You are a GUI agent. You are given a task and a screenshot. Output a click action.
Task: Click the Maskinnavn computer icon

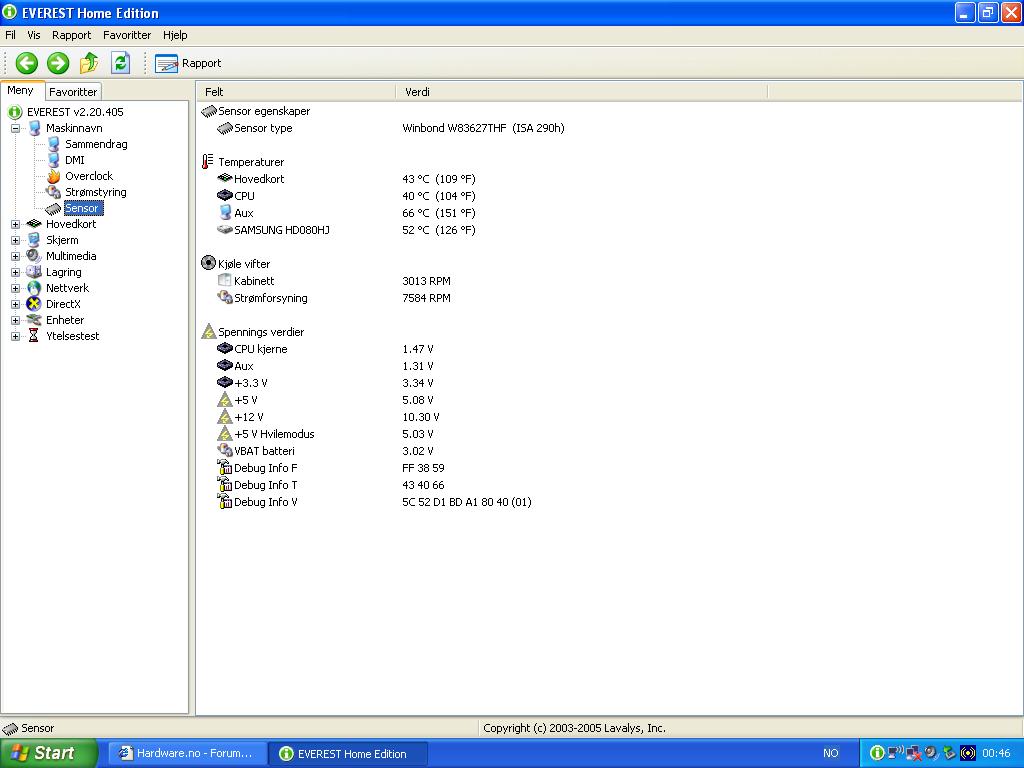pyautogui.click(x=34, y=128)
